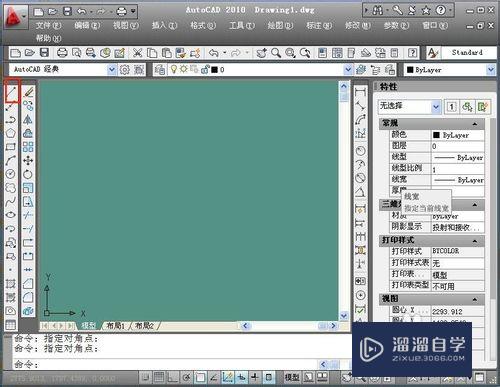Click the Quick Select button in properties panel
This screenshot has height=387, width=500.
click(483, 107)
